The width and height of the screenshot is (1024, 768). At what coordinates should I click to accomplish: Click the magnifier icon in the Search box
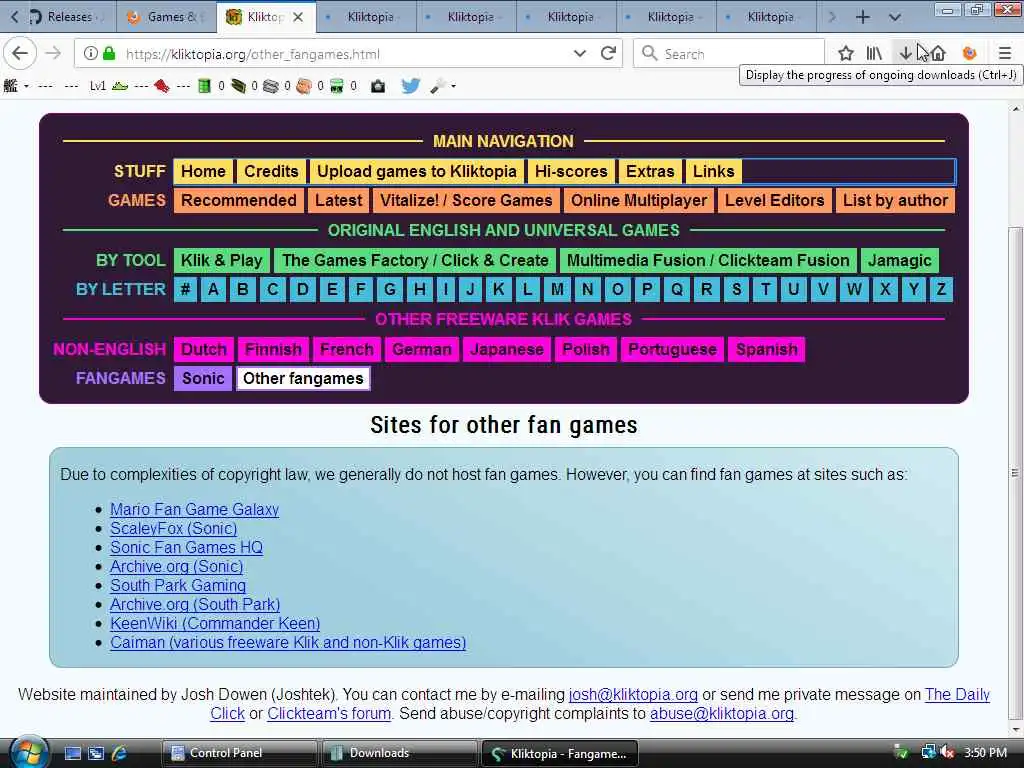[649, 54]
